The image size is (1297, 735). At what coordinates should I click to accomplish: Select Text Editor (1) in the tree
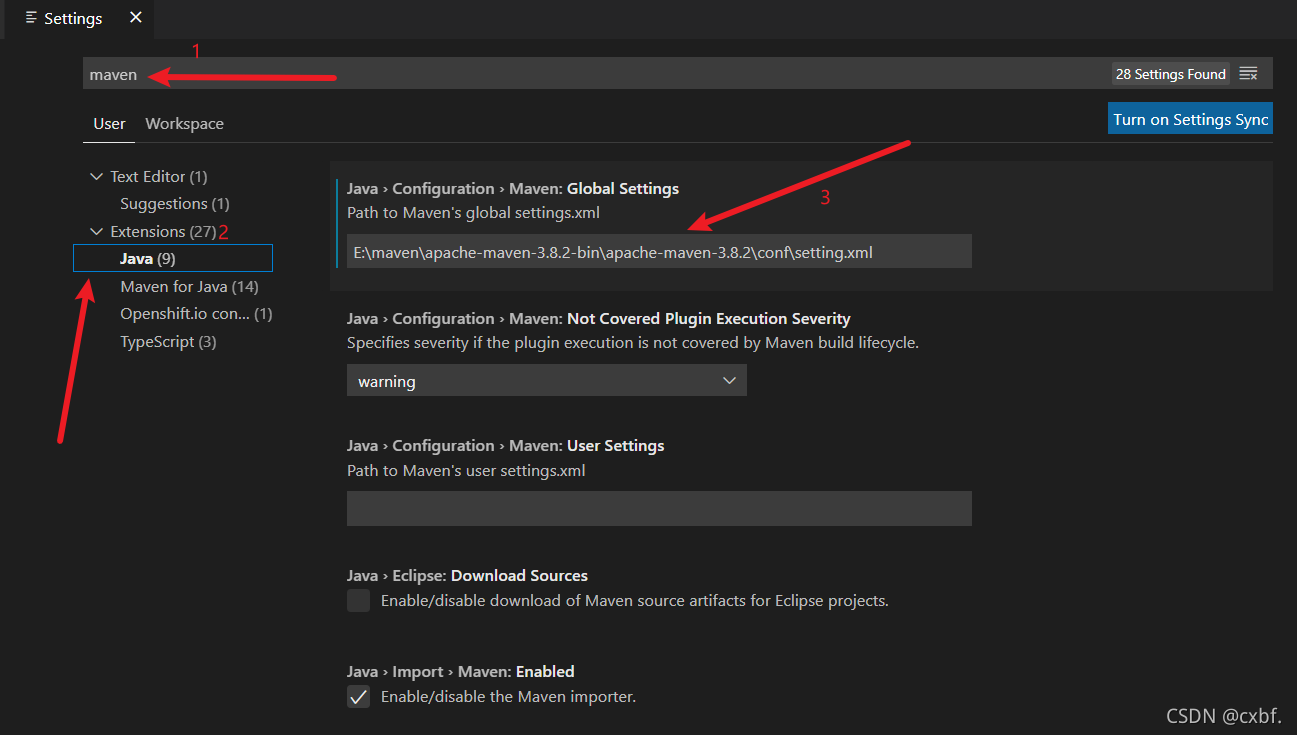(159, 176)
